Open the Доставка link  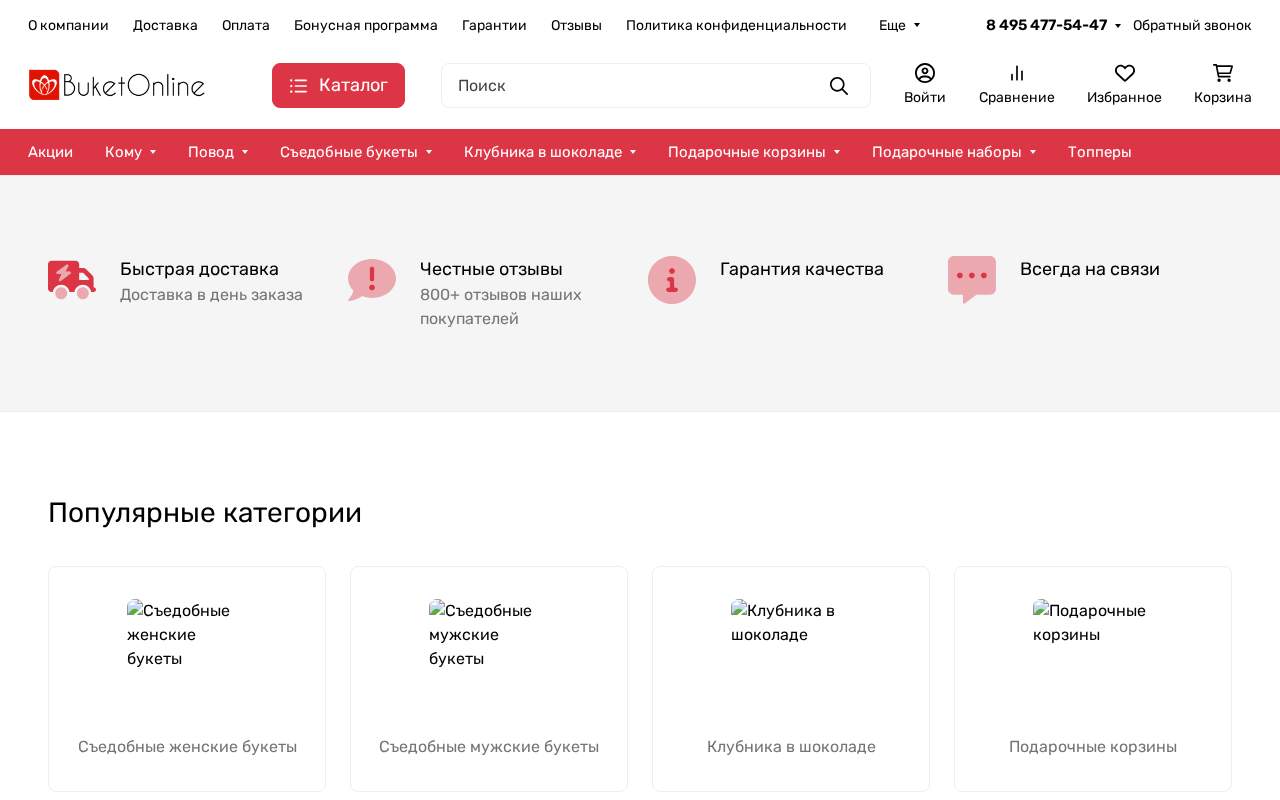165,25
